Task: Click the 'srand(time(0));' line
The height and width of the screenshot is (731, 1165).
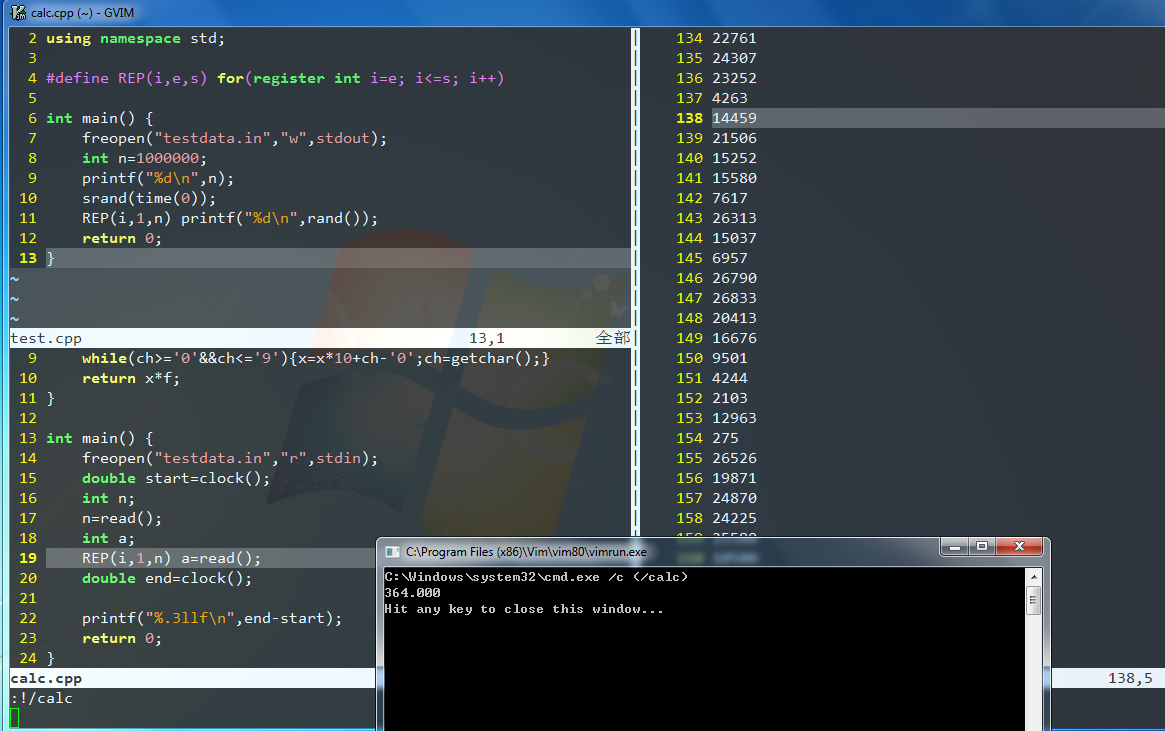Action: [x=149, y=199]
